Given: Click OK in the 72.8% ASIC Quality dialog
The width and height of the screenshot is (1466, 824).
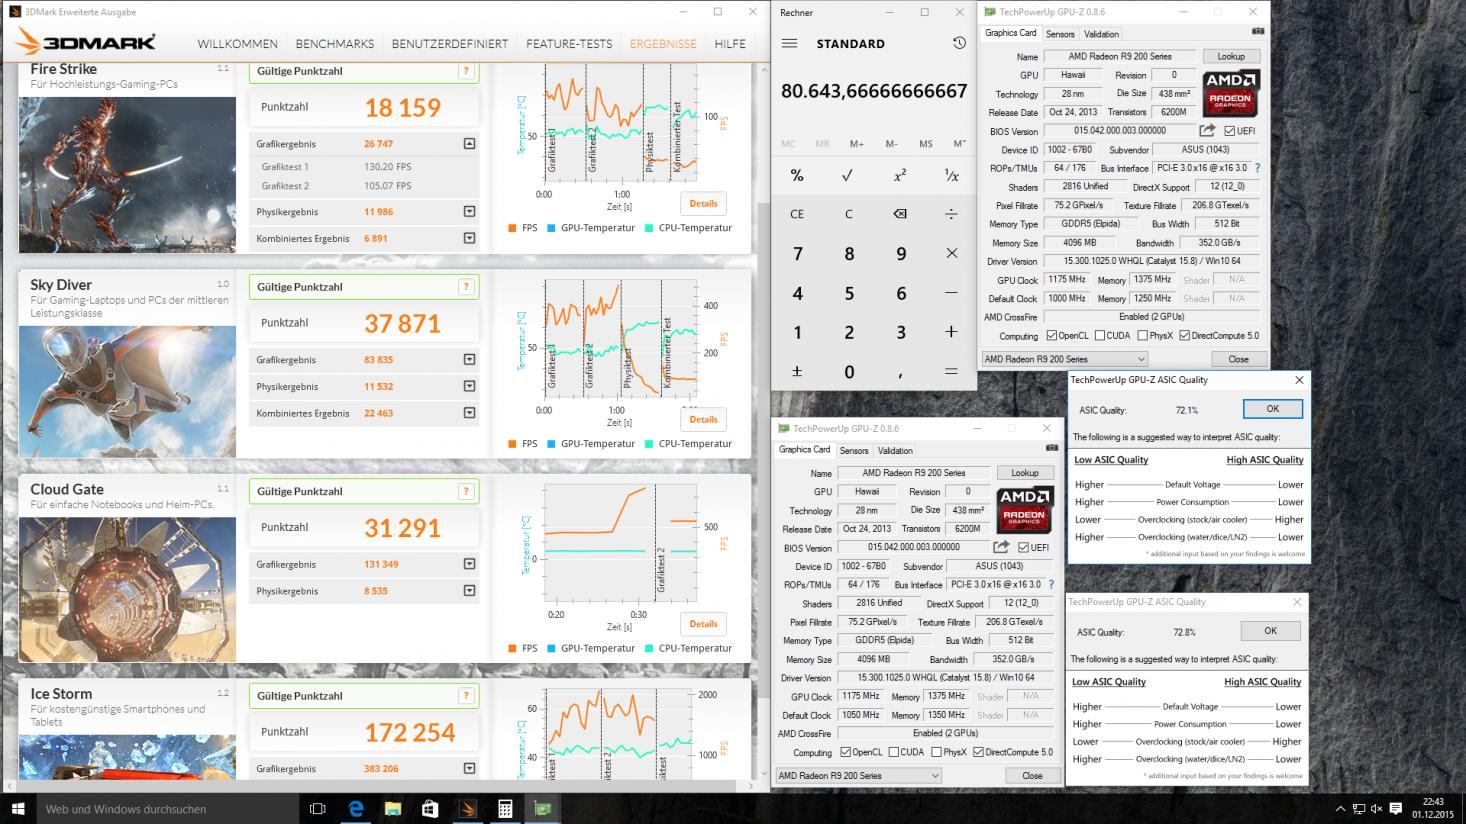Looking at the screenshot, I should [1270, 630].
